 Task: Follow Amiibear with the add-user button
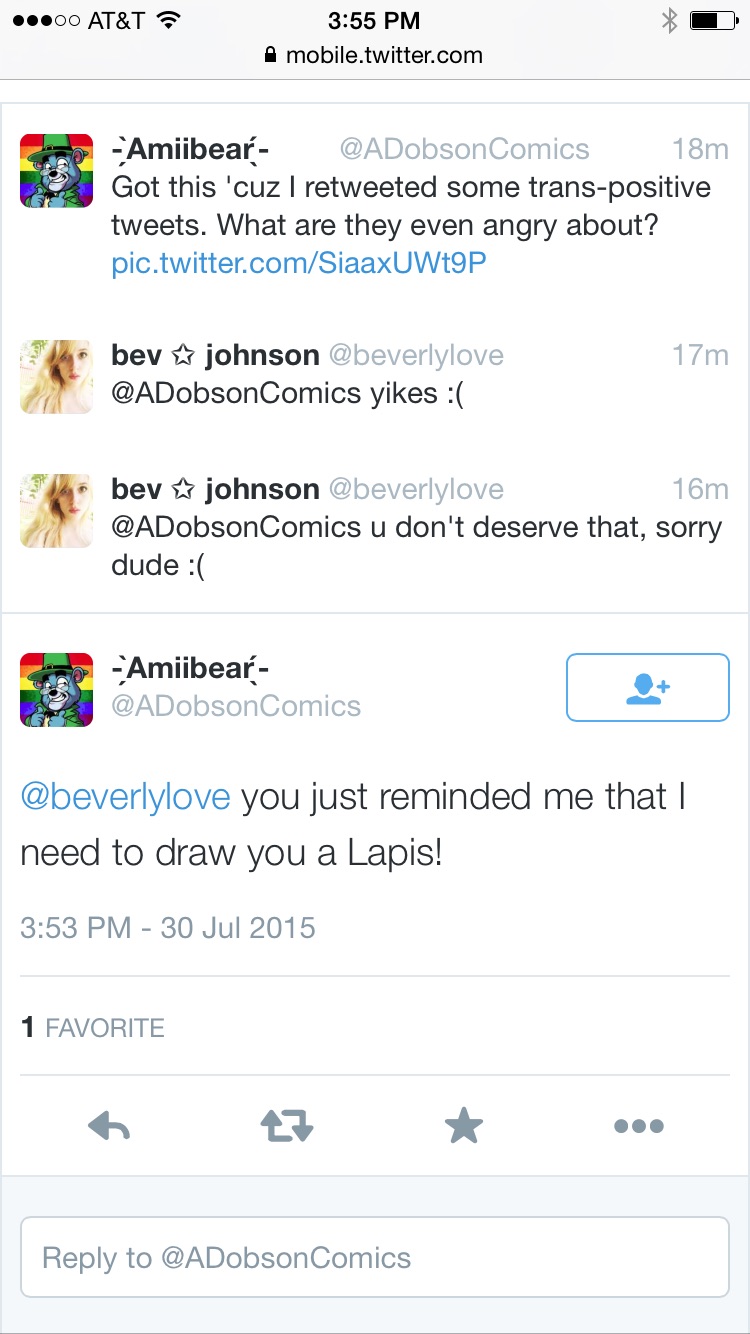click(648, 687)
